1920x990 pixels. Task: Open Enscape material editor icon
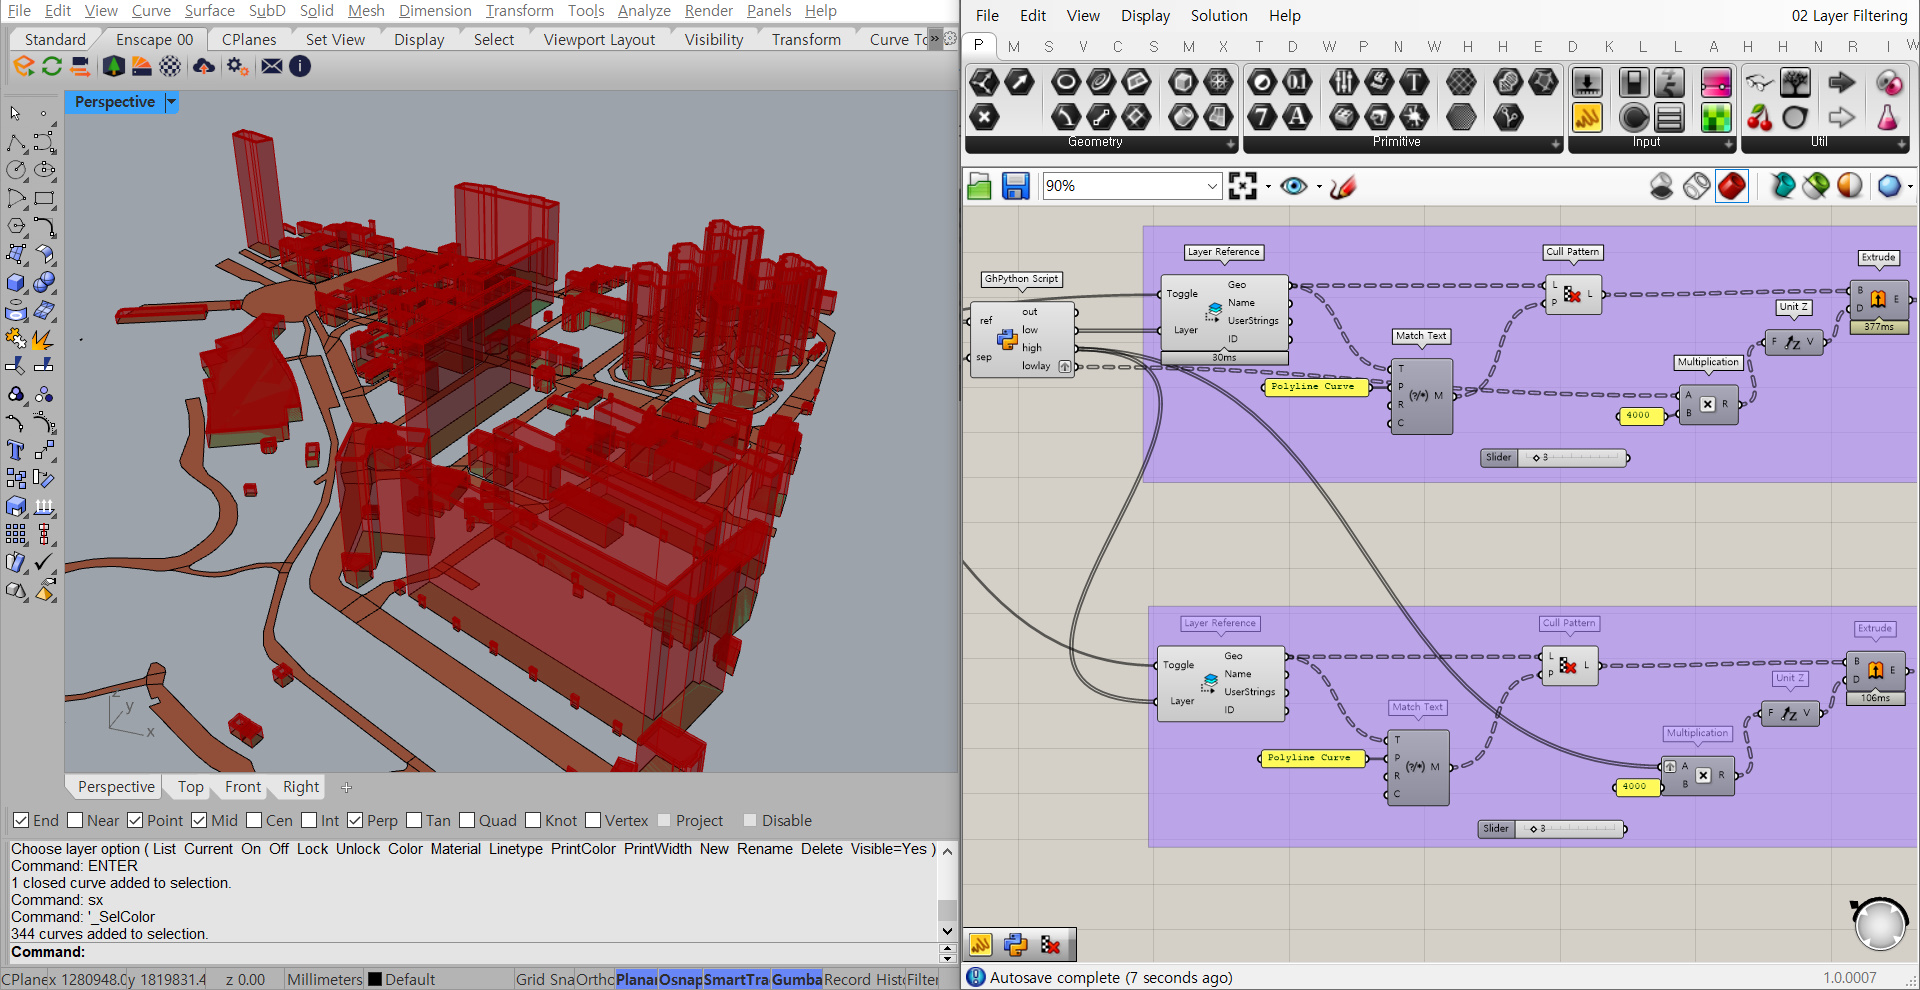(142, 66)
